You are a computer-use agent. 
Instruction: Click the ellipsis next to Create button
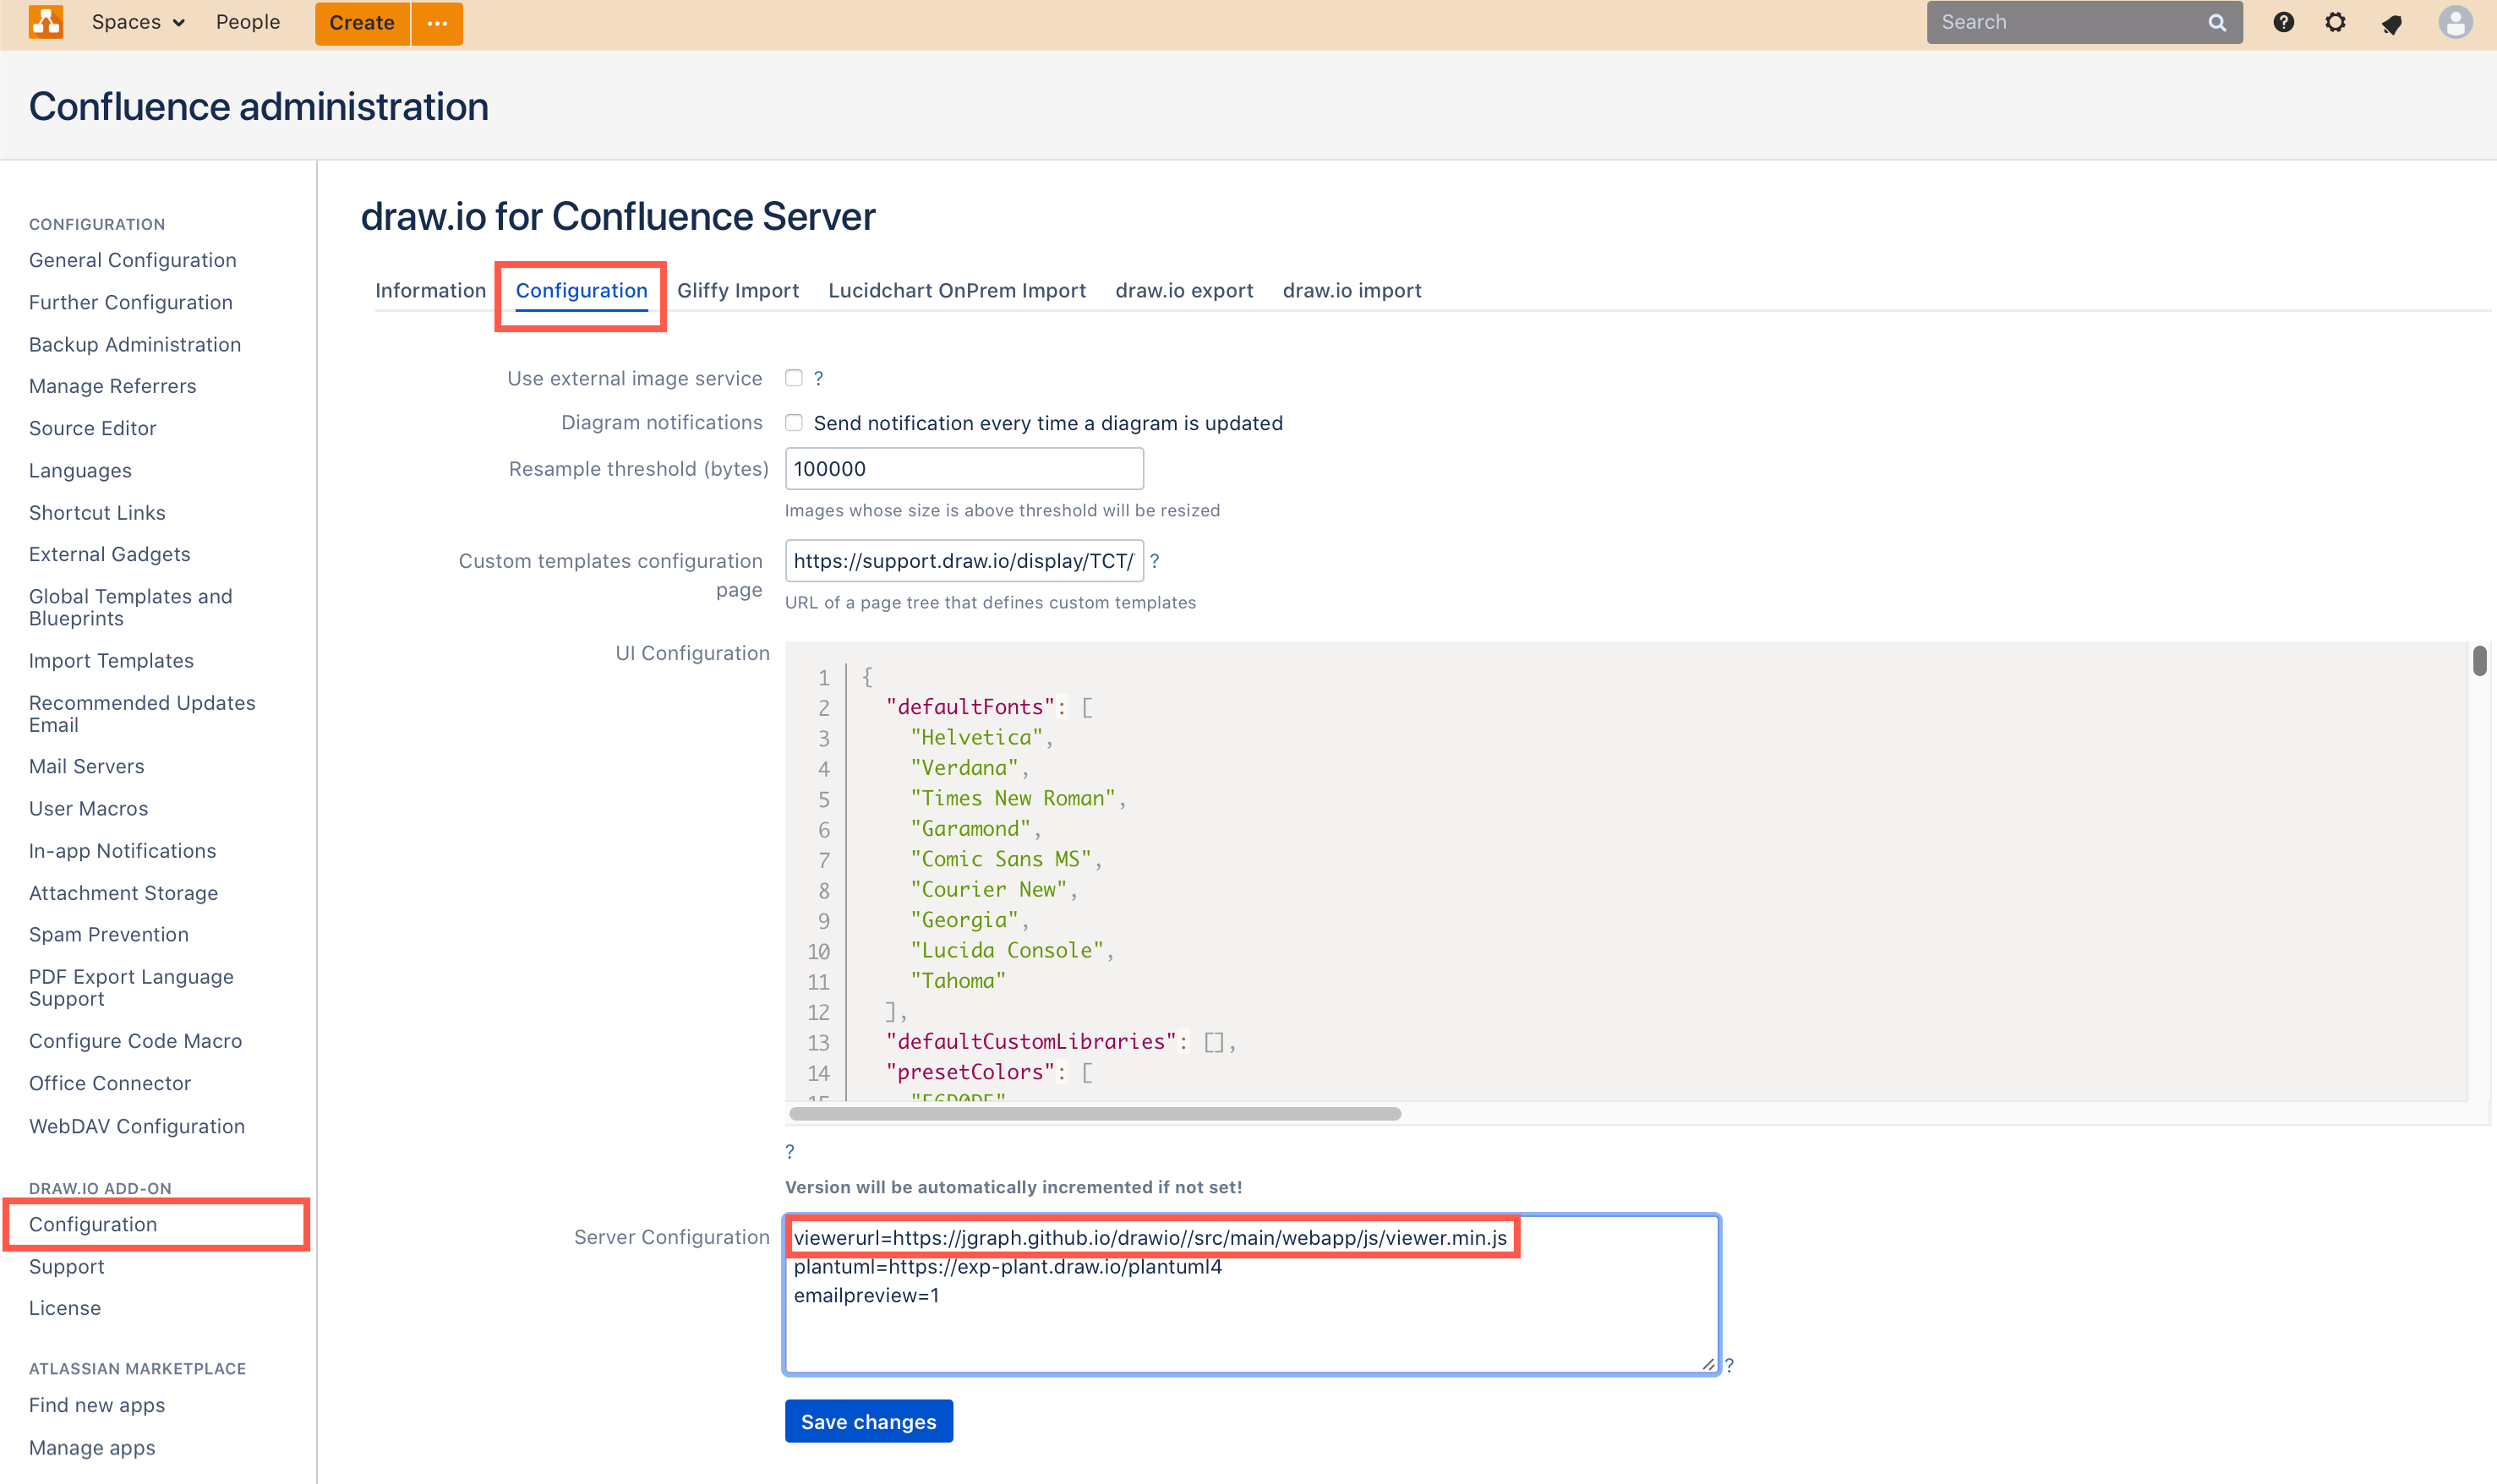(x=436, y=22)
